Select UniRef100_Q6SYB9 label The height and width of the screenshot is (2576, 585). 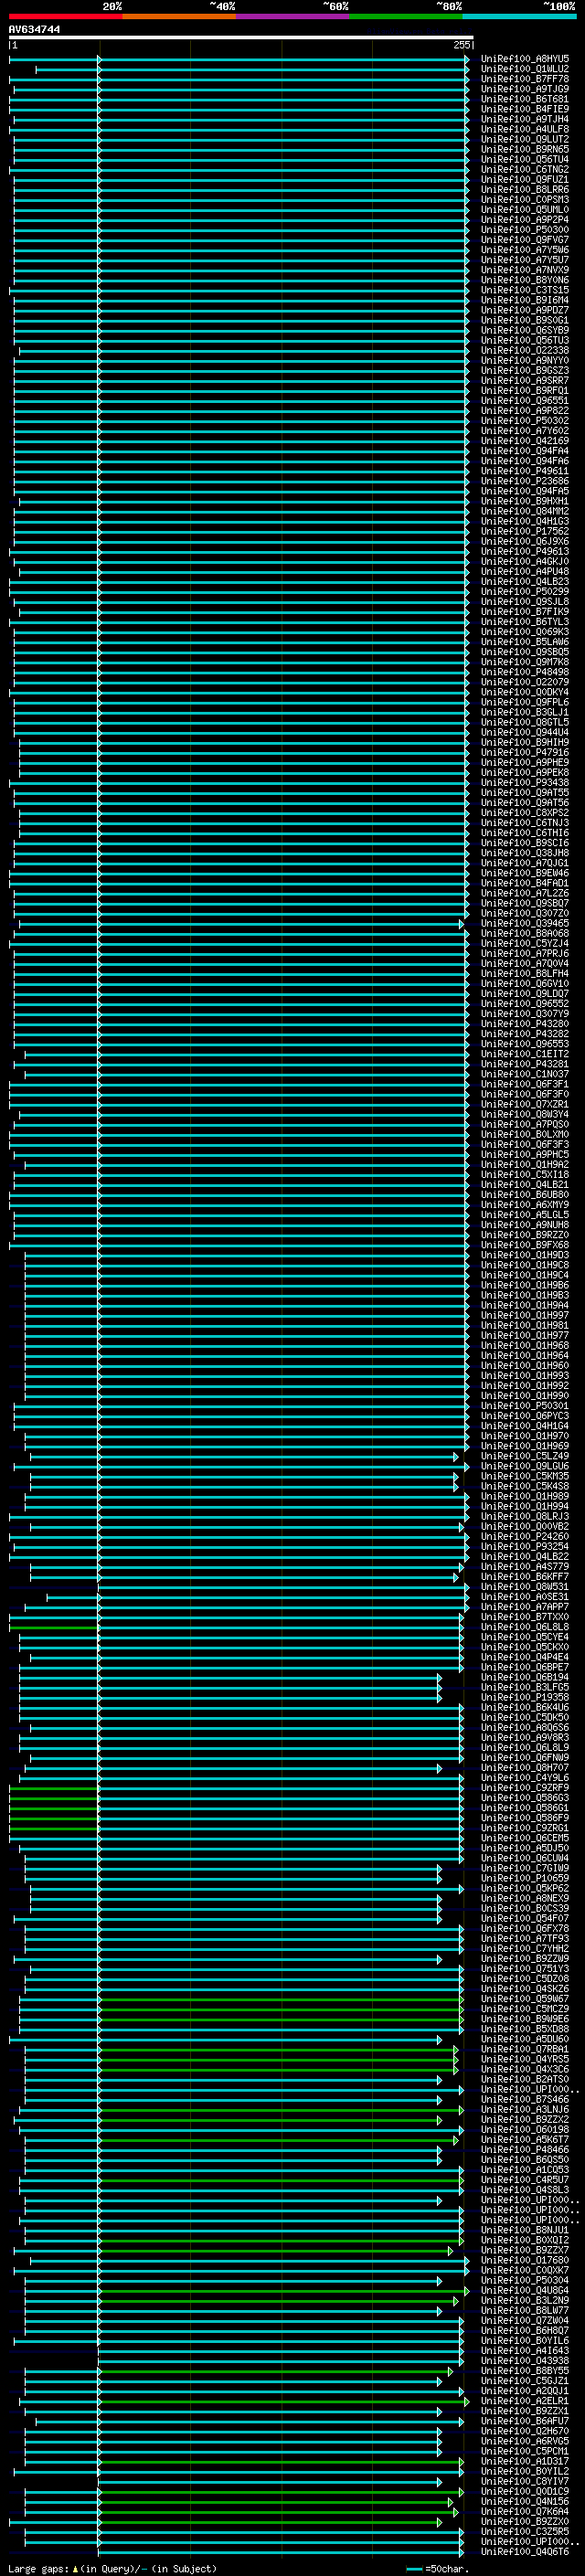pos(525,330)
